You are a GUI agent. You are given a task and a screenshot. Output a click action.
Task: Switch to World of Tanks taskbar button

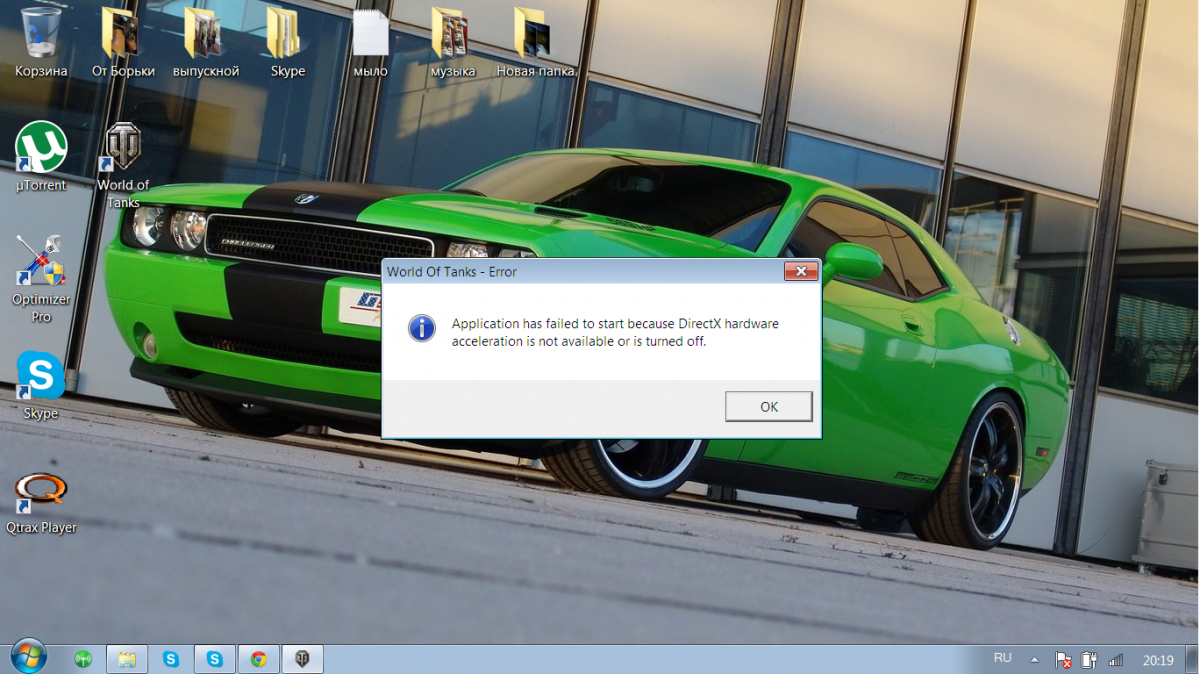[302, 659]
